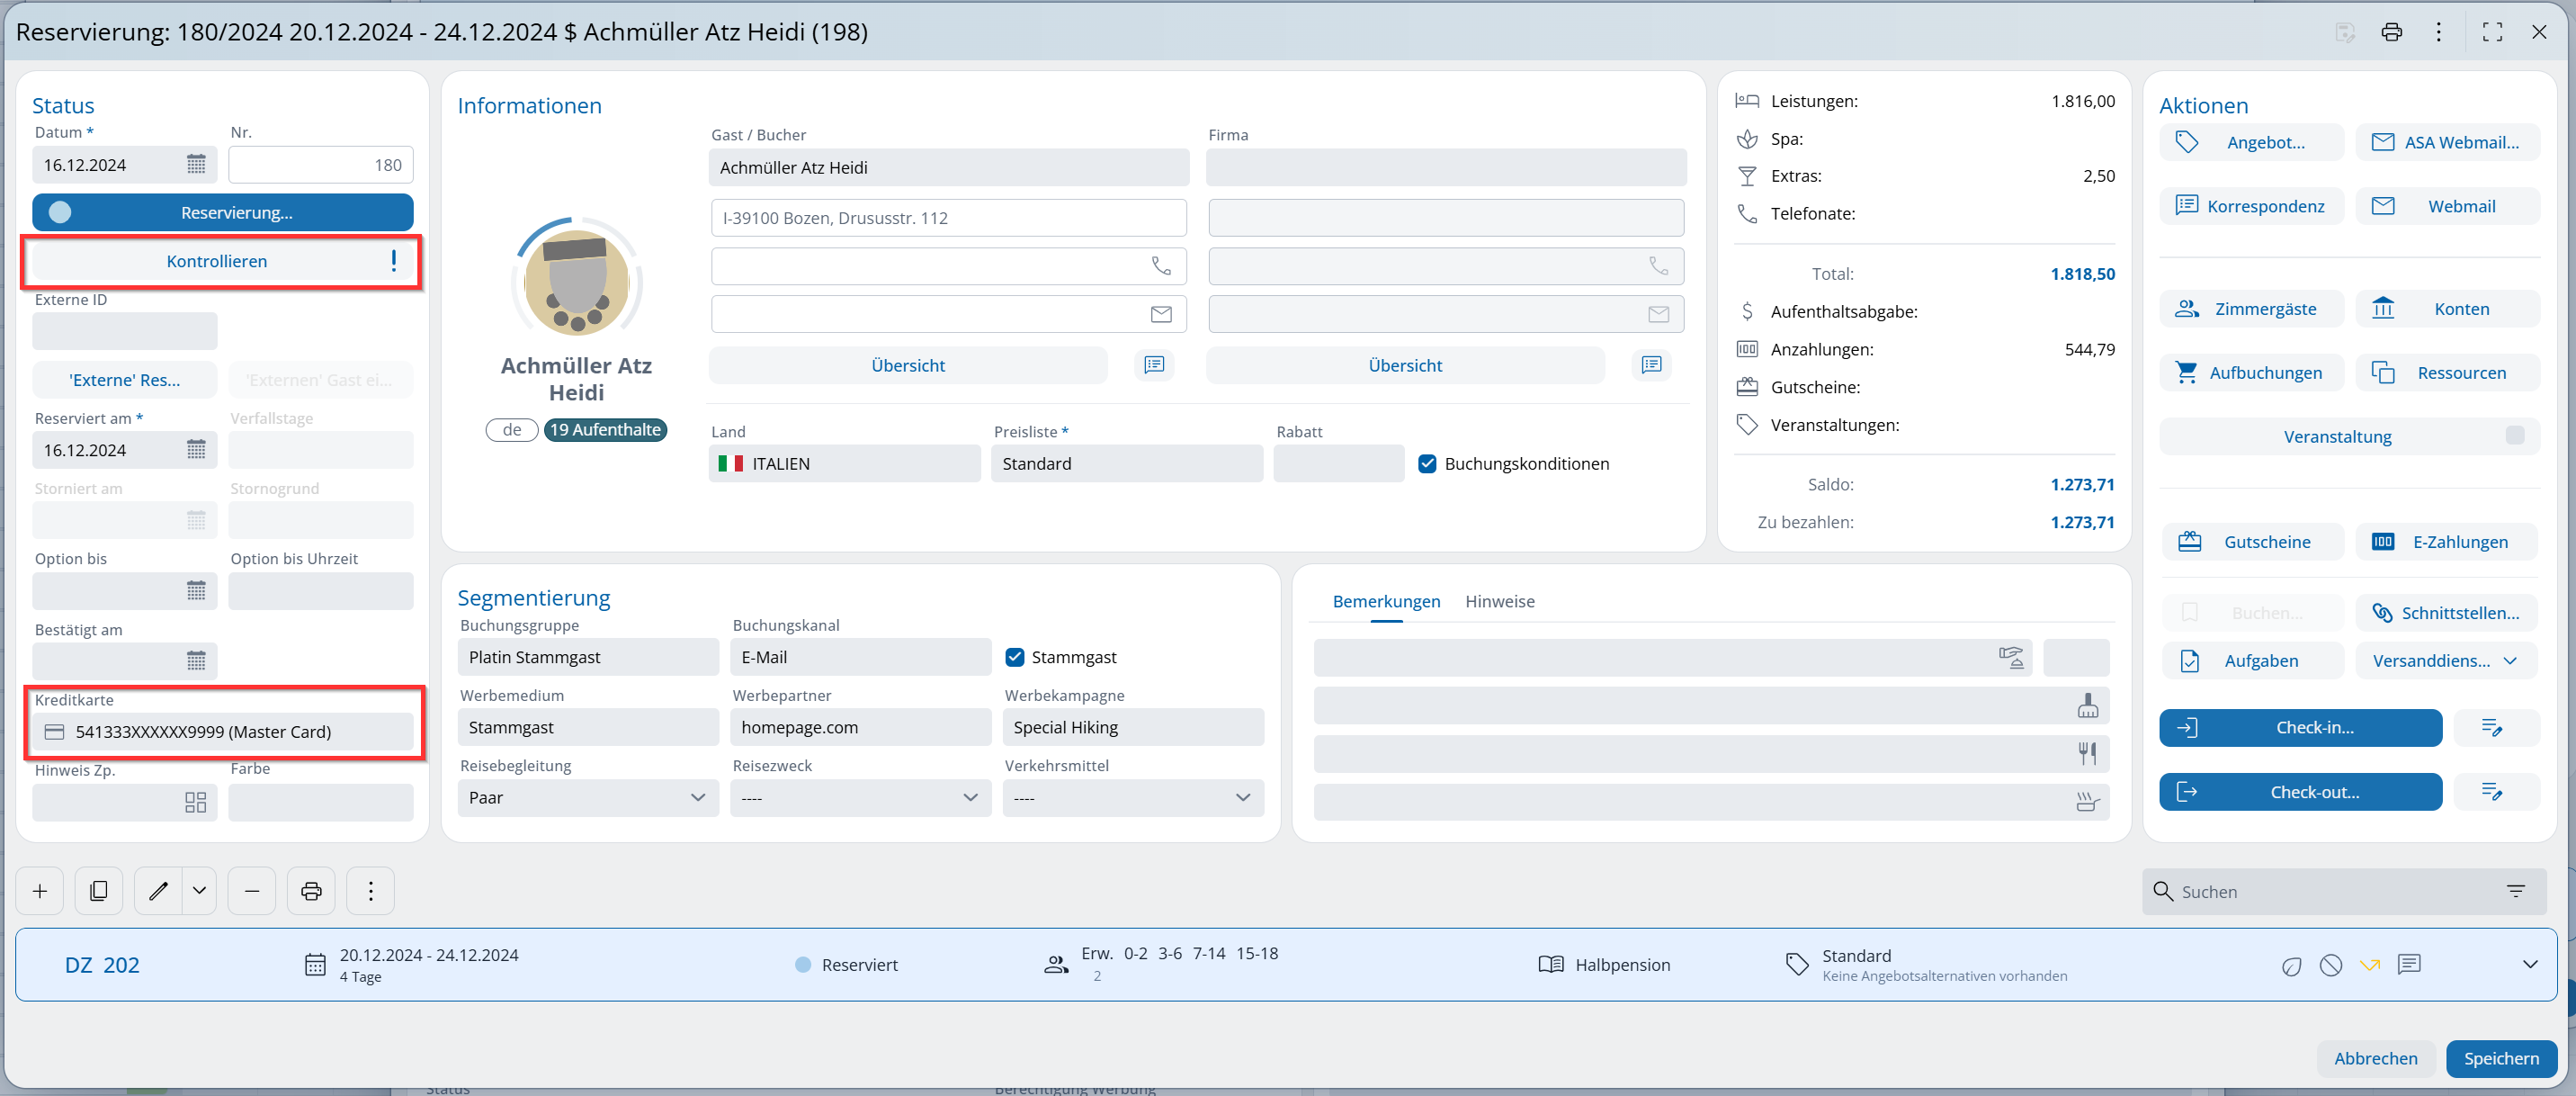This screenshot has width=2576, height=1096.
Task: Open the calendar picker for Reserviert am
Action: [x=196, y=450]
